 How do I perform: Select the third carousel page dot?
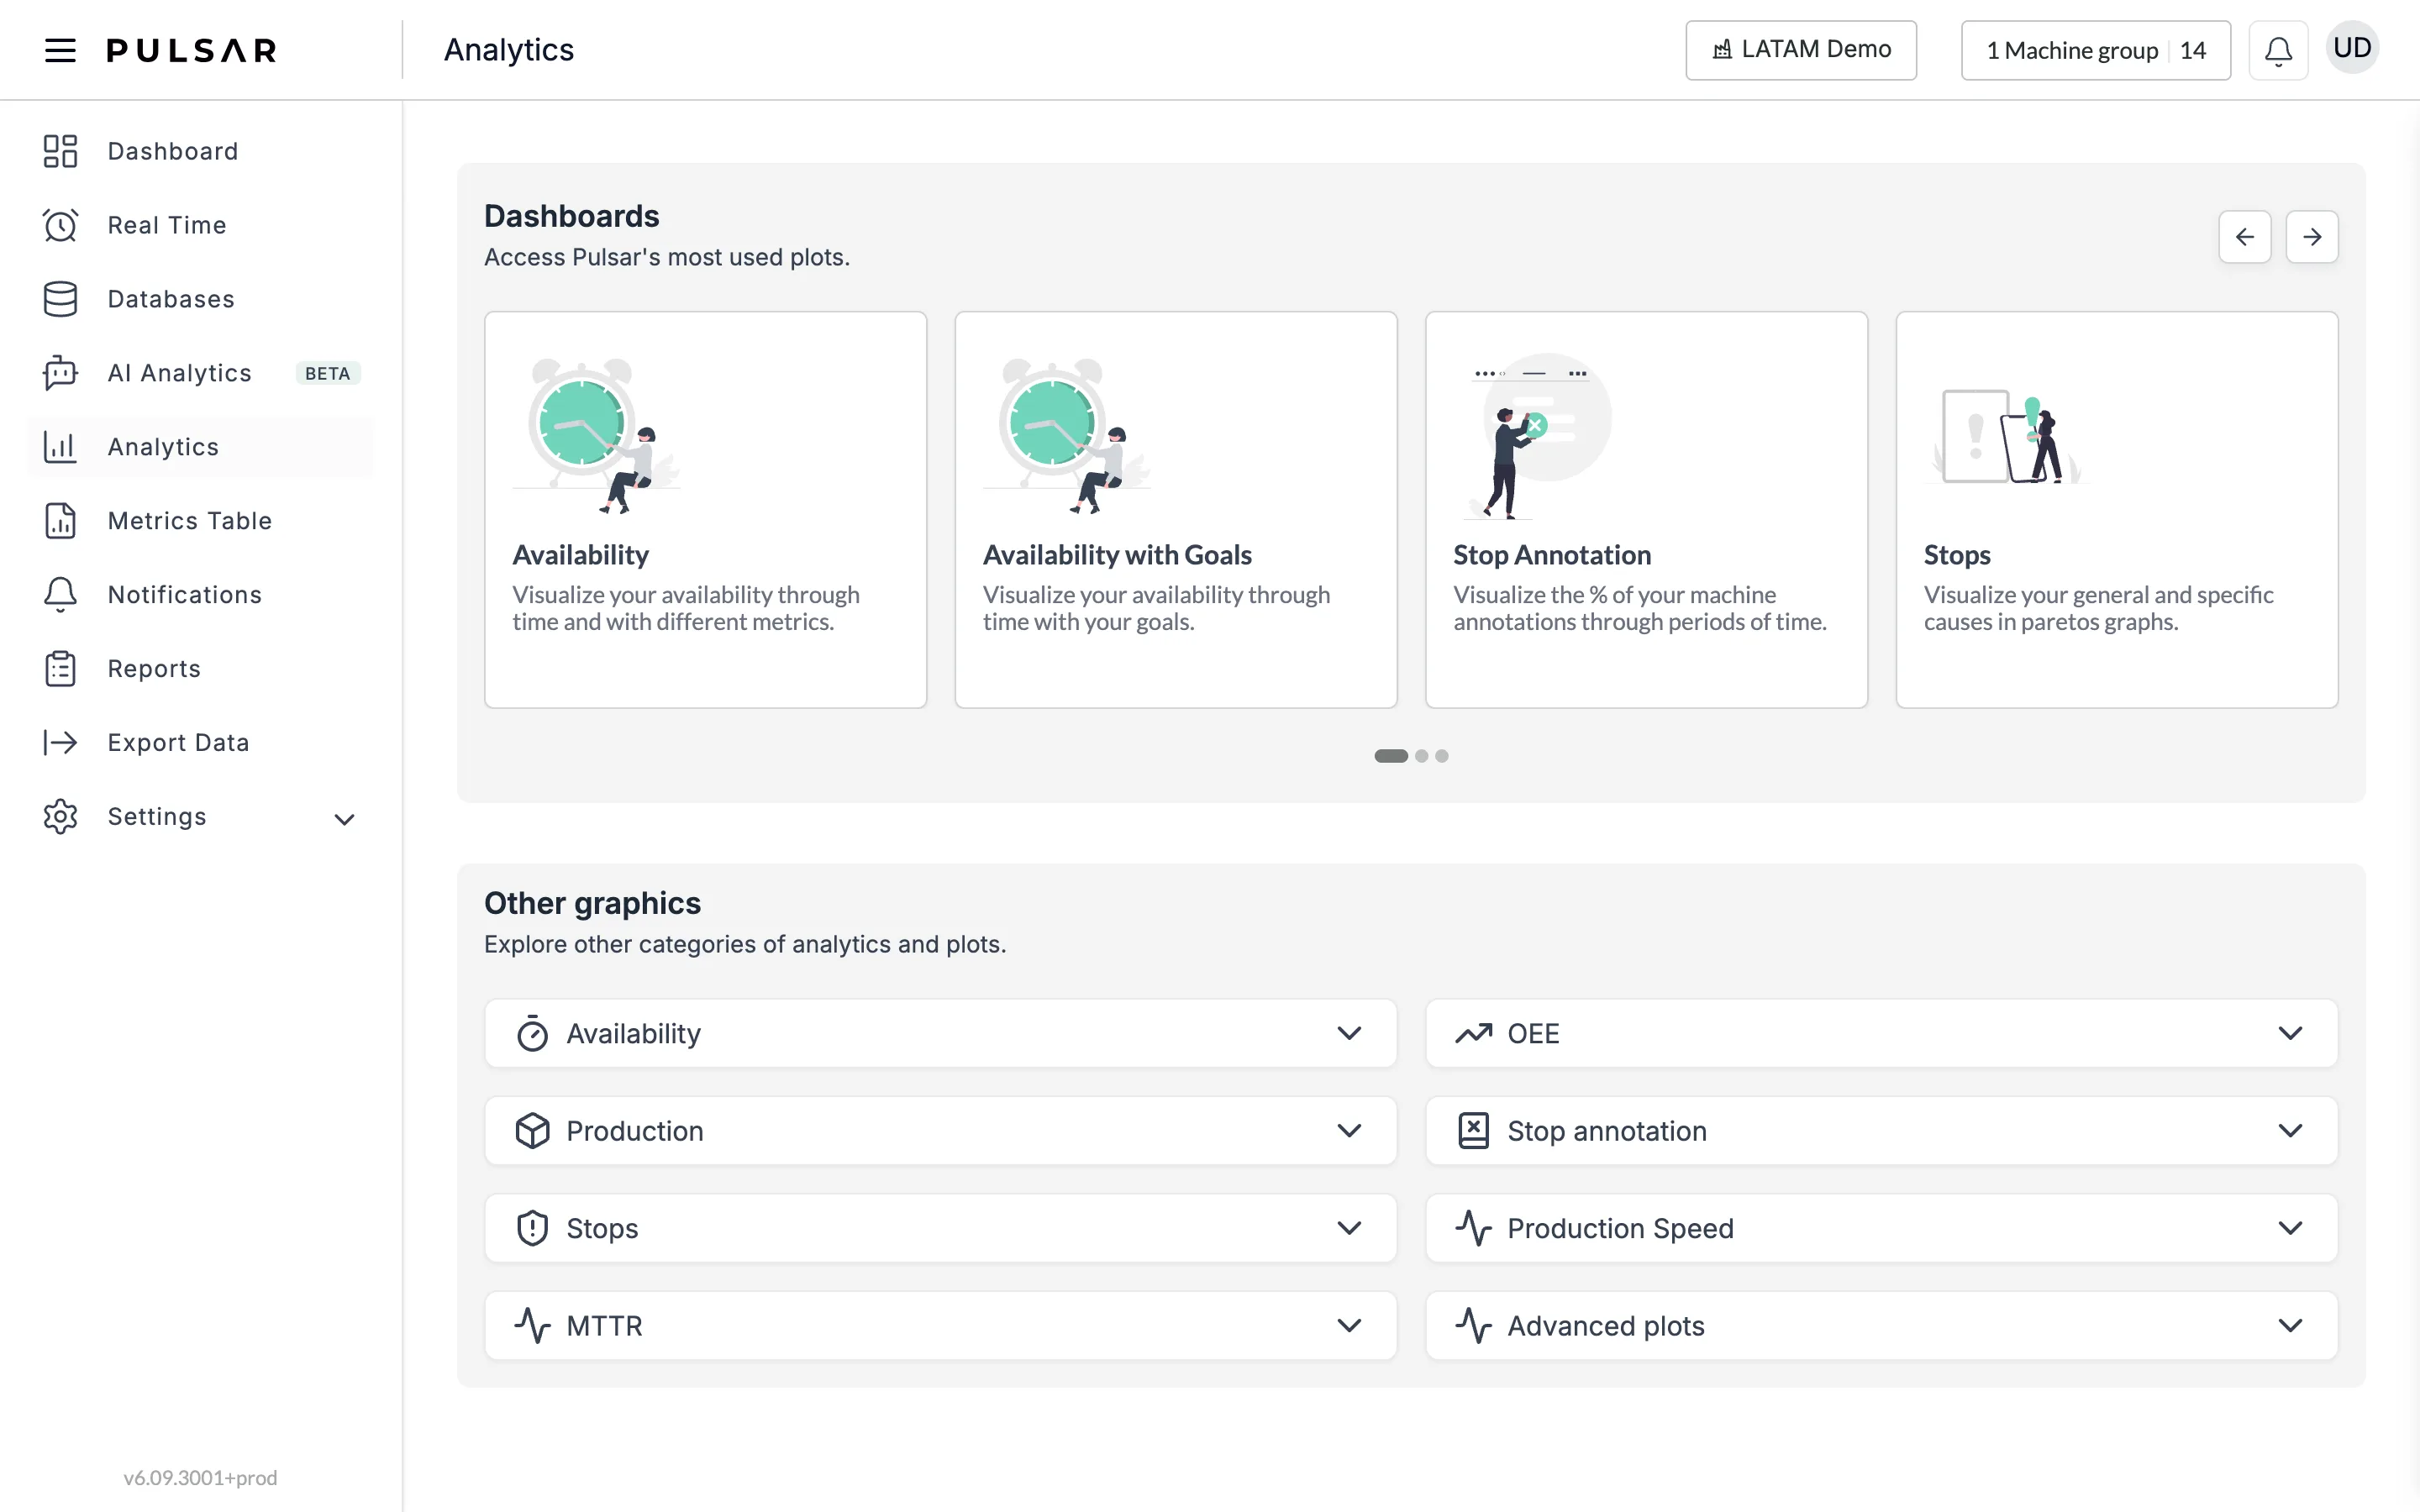1441,756
